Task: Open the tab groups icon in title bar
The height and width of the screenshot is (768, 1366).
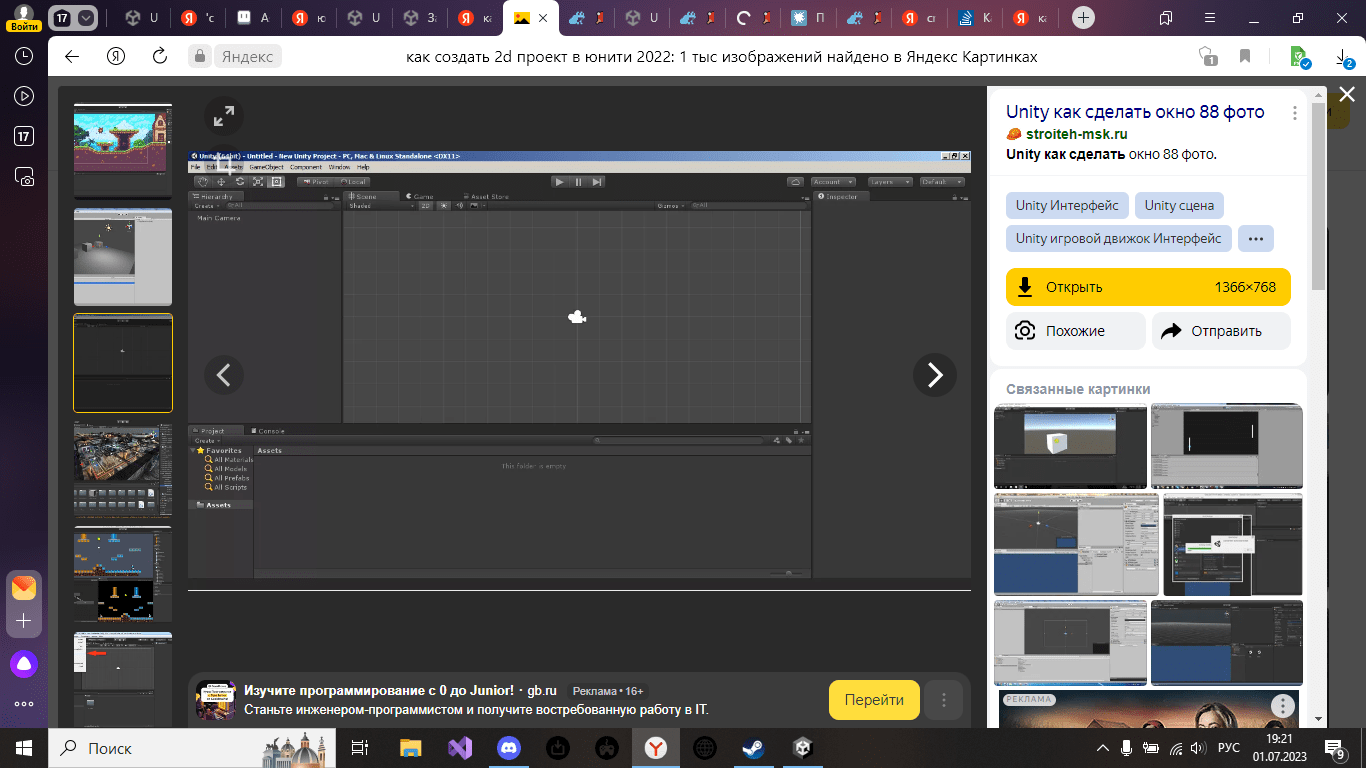Action: click(1166, 18)
